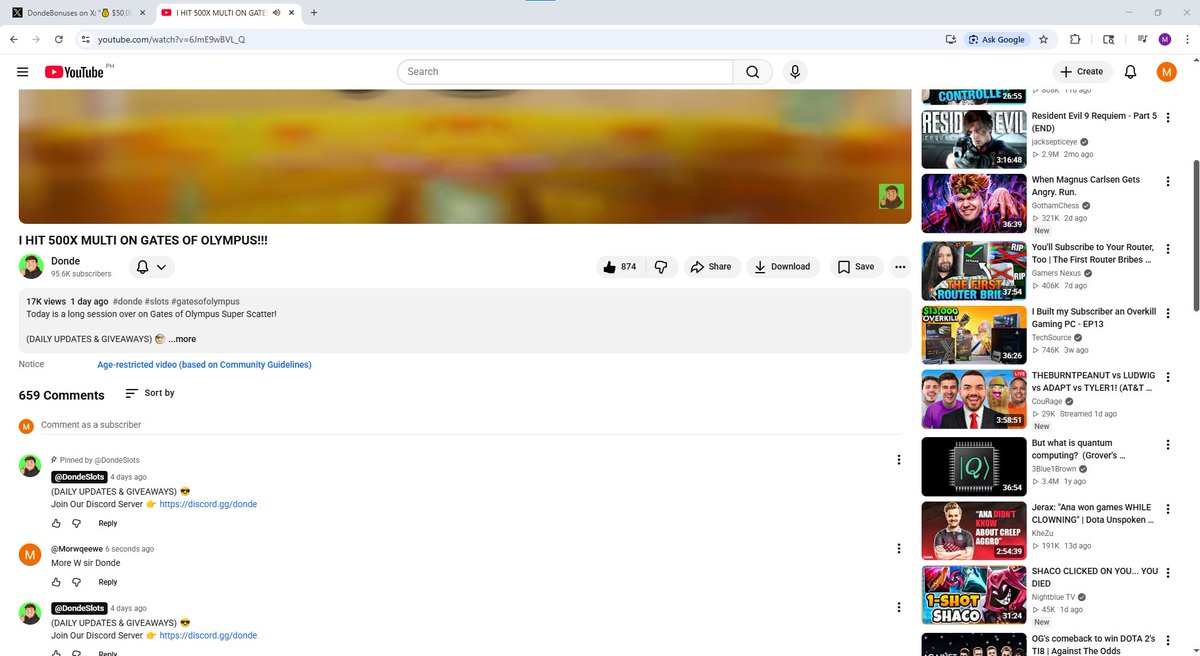Open options for SHACO video
This screenshot has width=1200, height=656.
(x=1166, y=573)
